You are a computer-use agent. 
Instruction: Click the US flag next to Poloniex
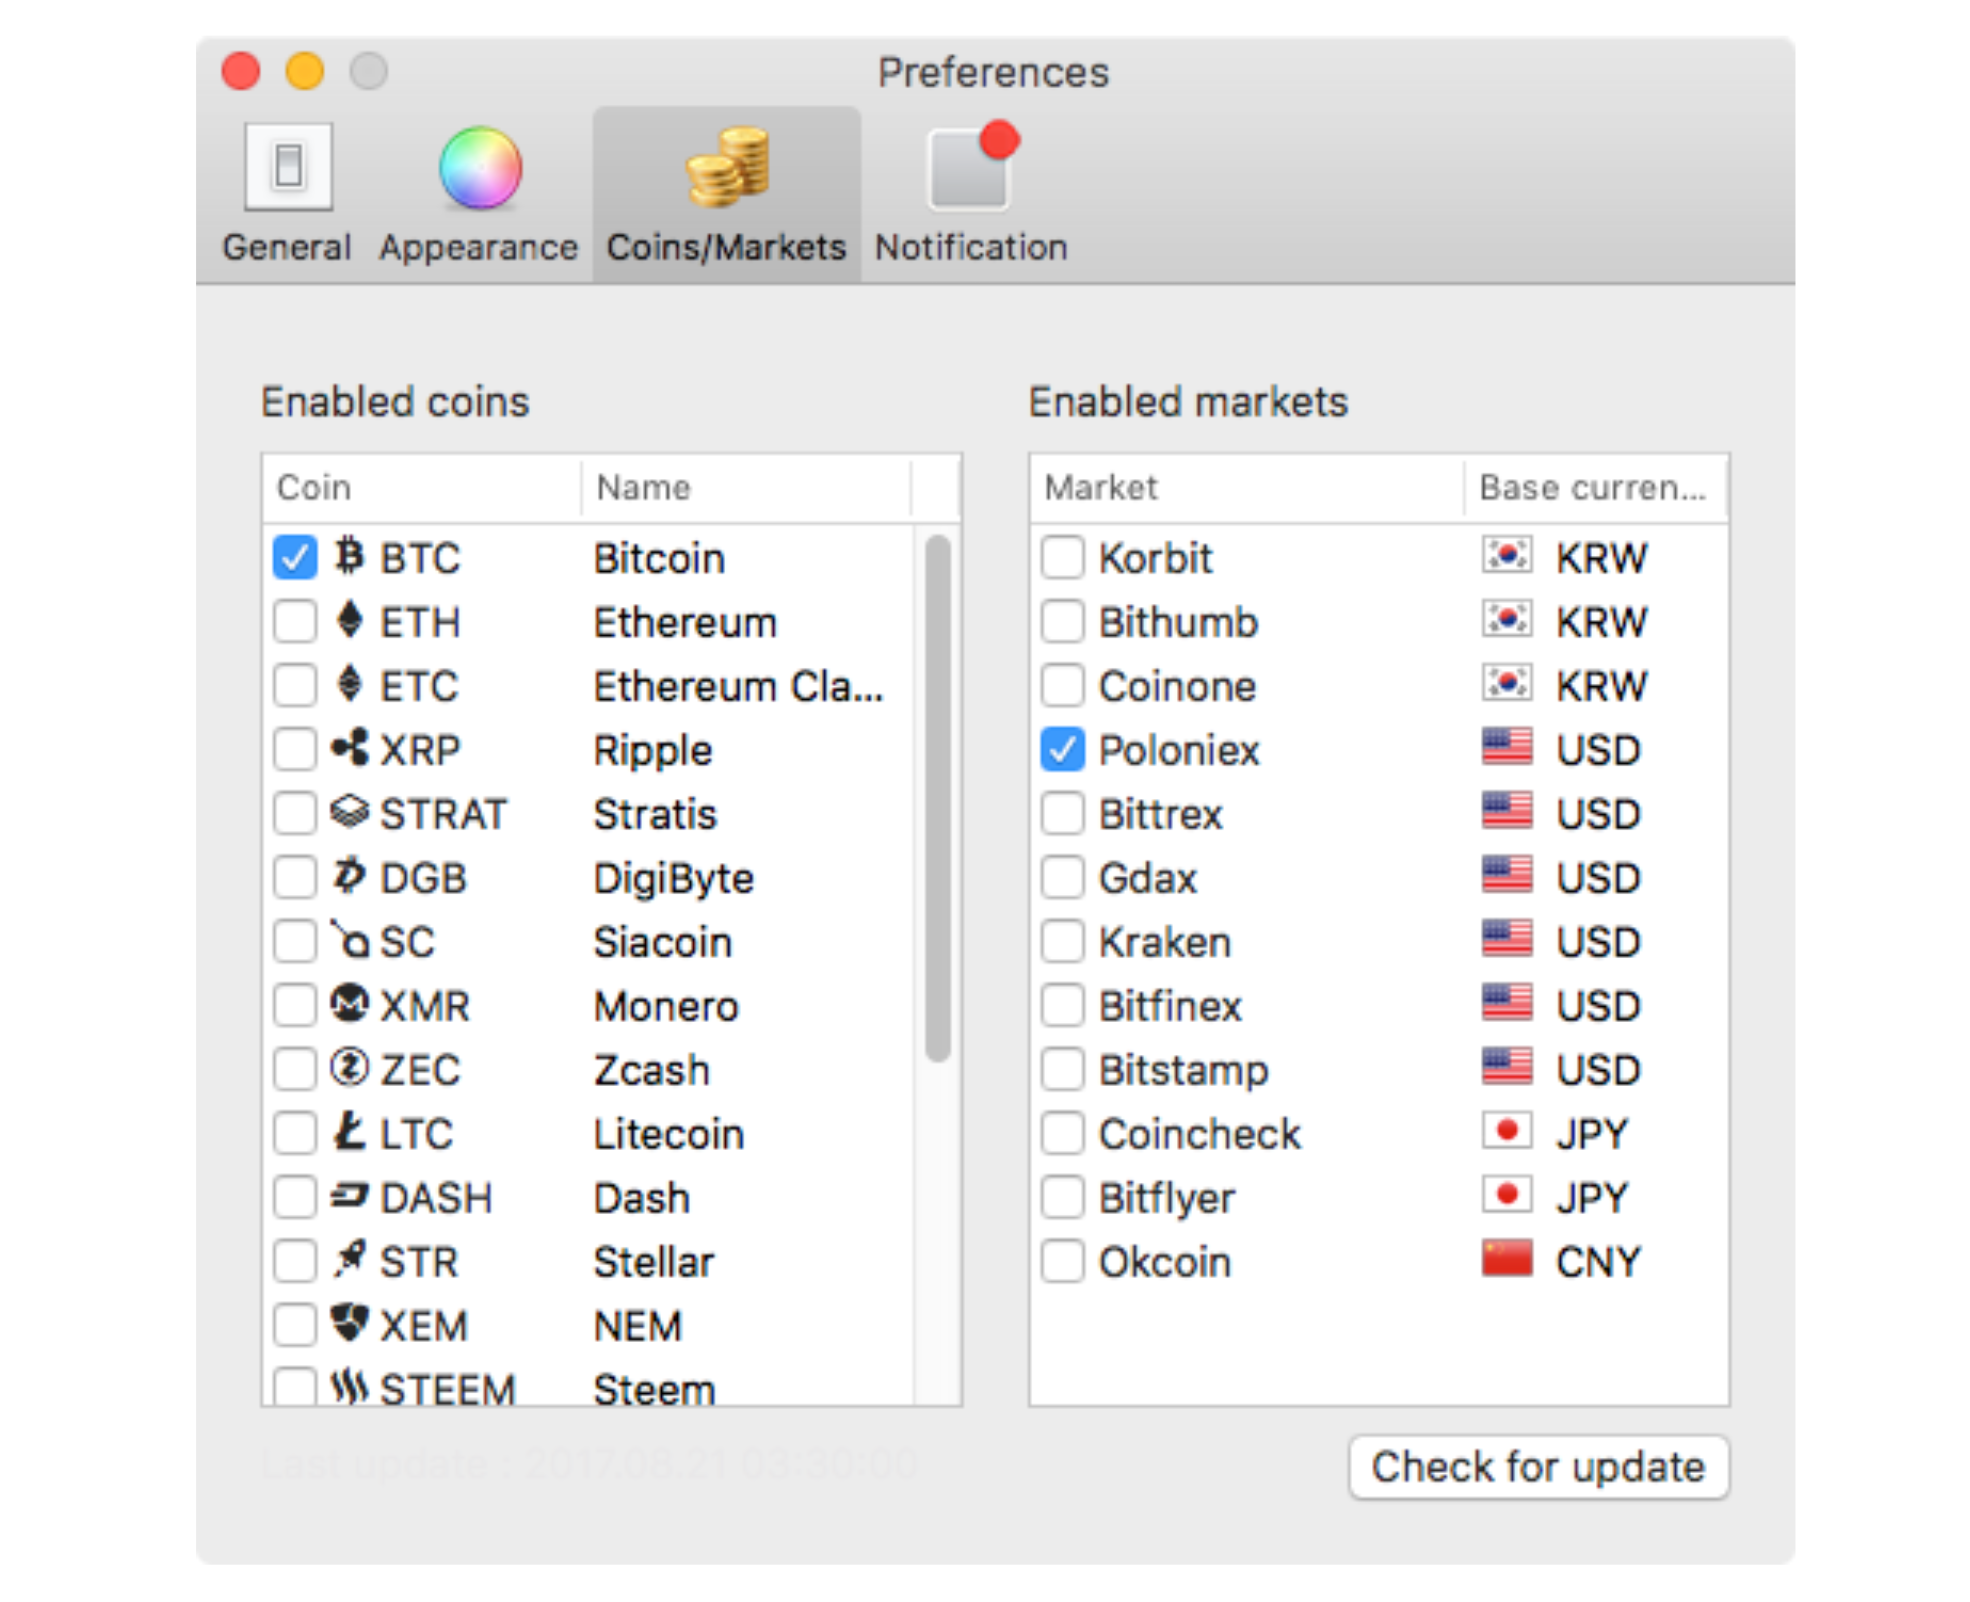(1505, 748)
